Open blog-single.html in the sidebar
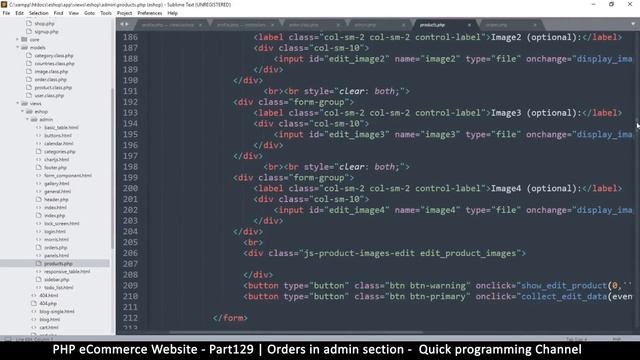Screen dimensions: 640x360 point(57,311)
